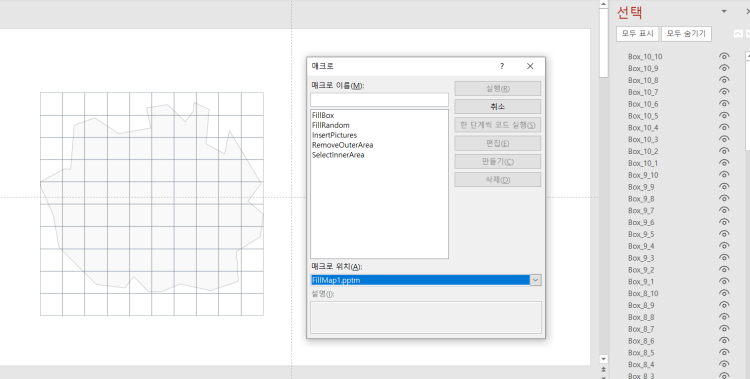This screenshot has width=750, height=379.
Task: Toggle visibility of Box_10_5
Action: click(x=724, y=116)
